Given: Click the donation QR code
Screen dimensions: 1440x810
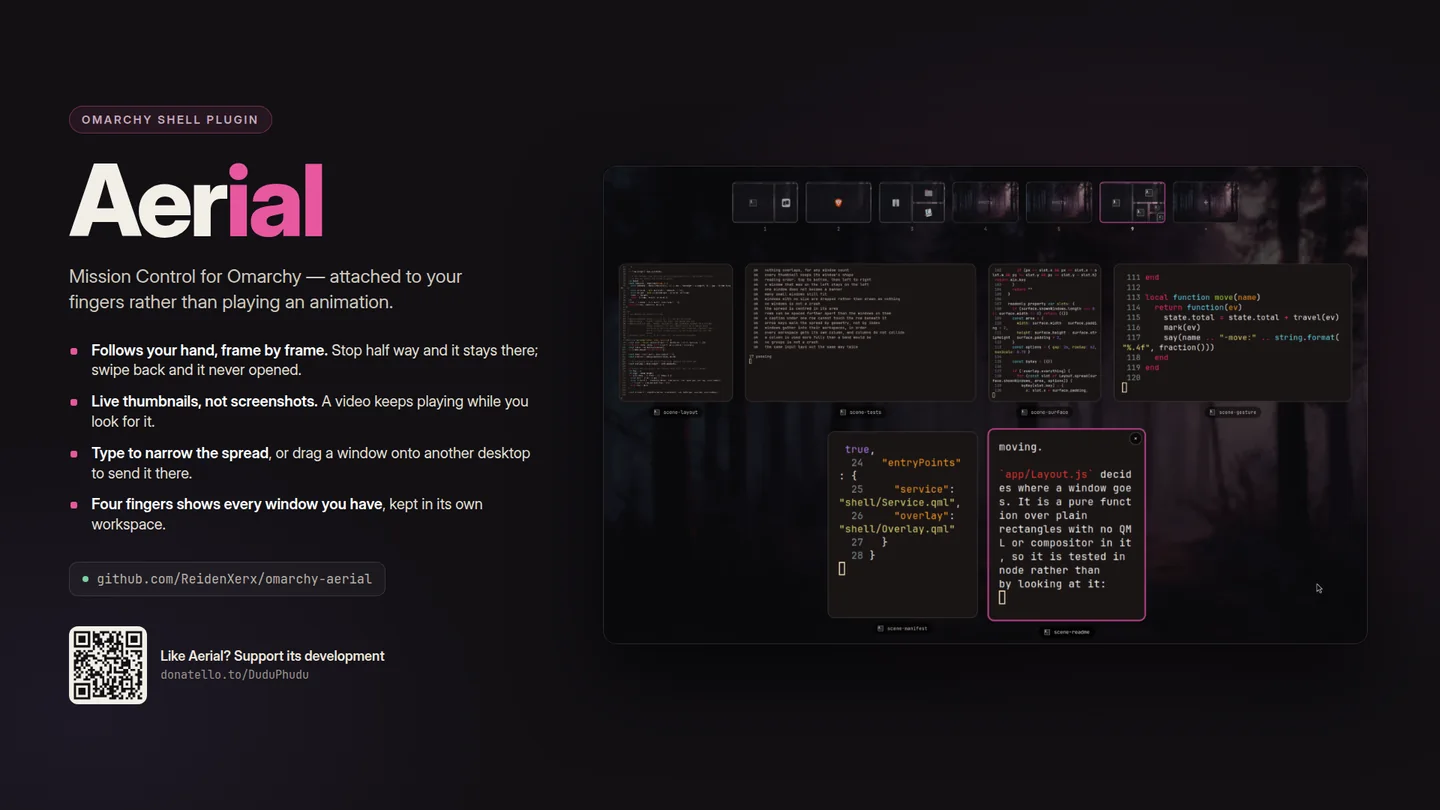Looking at the screenshot, I should 108,665.
